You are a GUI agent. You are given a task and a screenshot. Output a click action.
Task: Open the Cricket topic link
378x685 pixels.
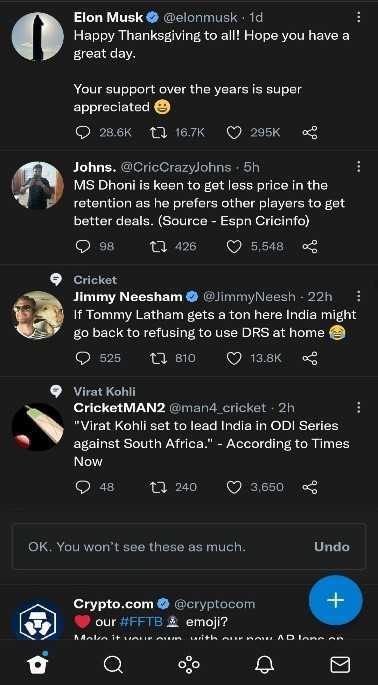click(95, 280)
